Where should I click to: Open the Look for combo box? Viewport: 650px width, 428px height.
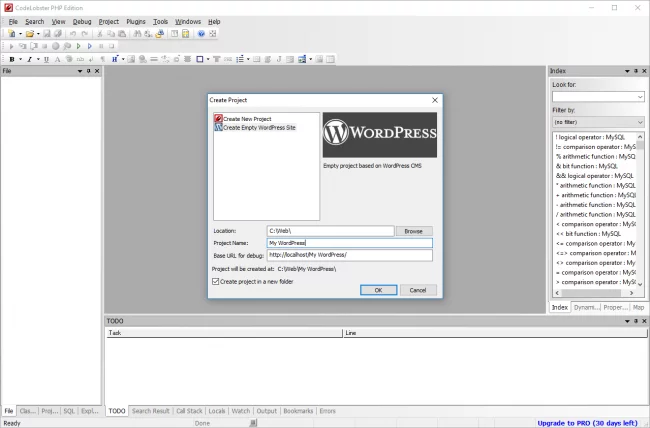[598, 97]
